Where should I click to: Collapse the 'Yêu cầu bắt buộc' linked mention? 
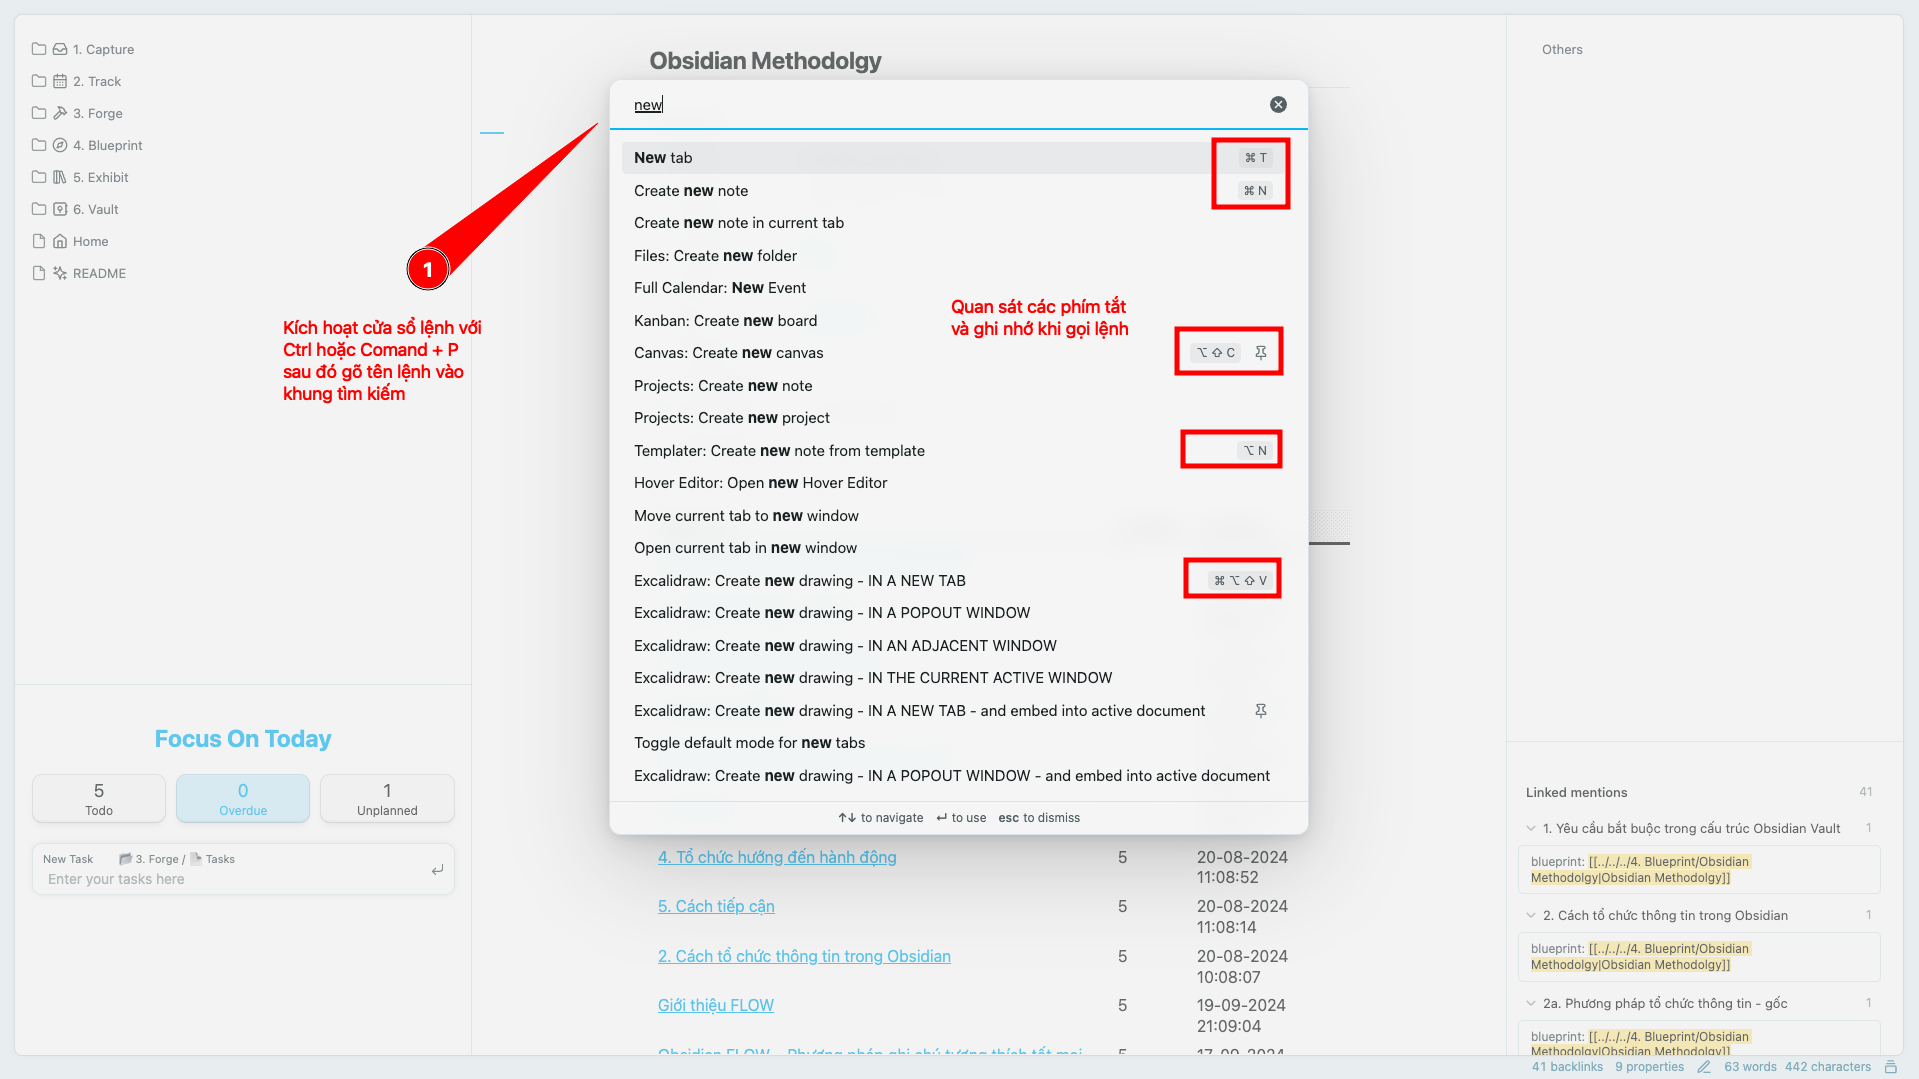[1530, 828]
